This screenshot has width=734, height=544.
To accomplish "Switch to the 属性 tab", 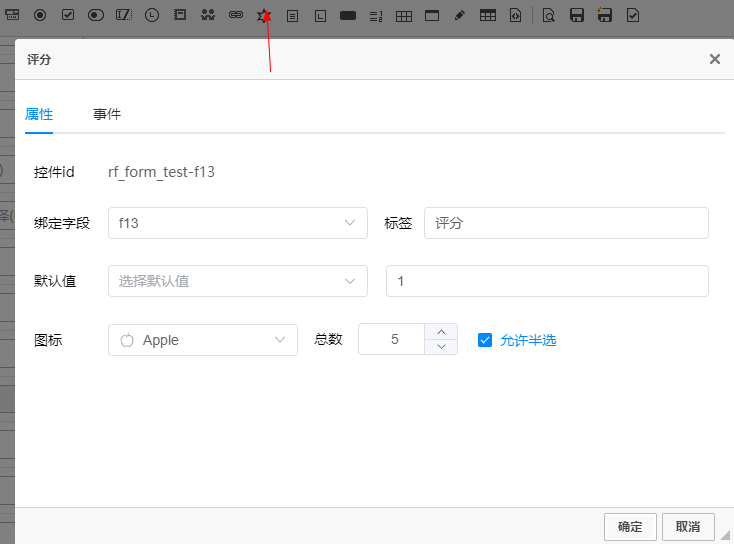I will (x=39, y=114).
